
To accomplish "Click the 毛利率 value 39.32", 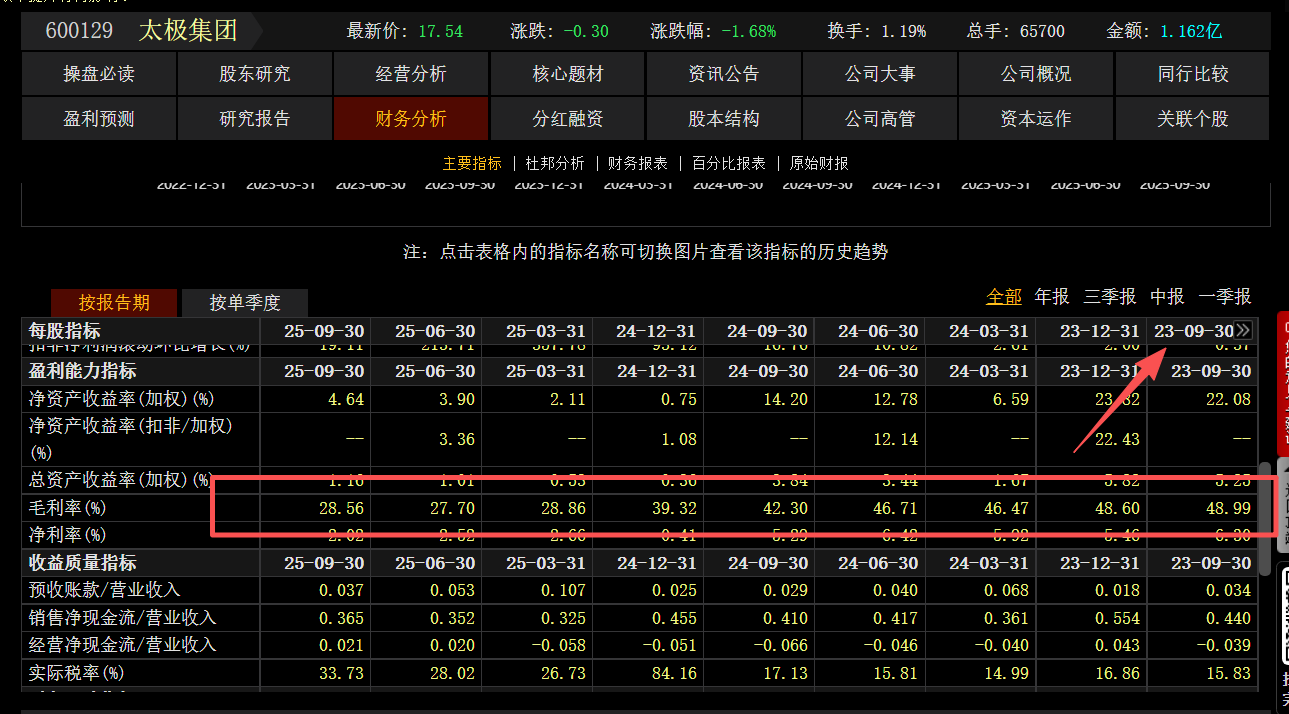I will click(x=674, y=508).
